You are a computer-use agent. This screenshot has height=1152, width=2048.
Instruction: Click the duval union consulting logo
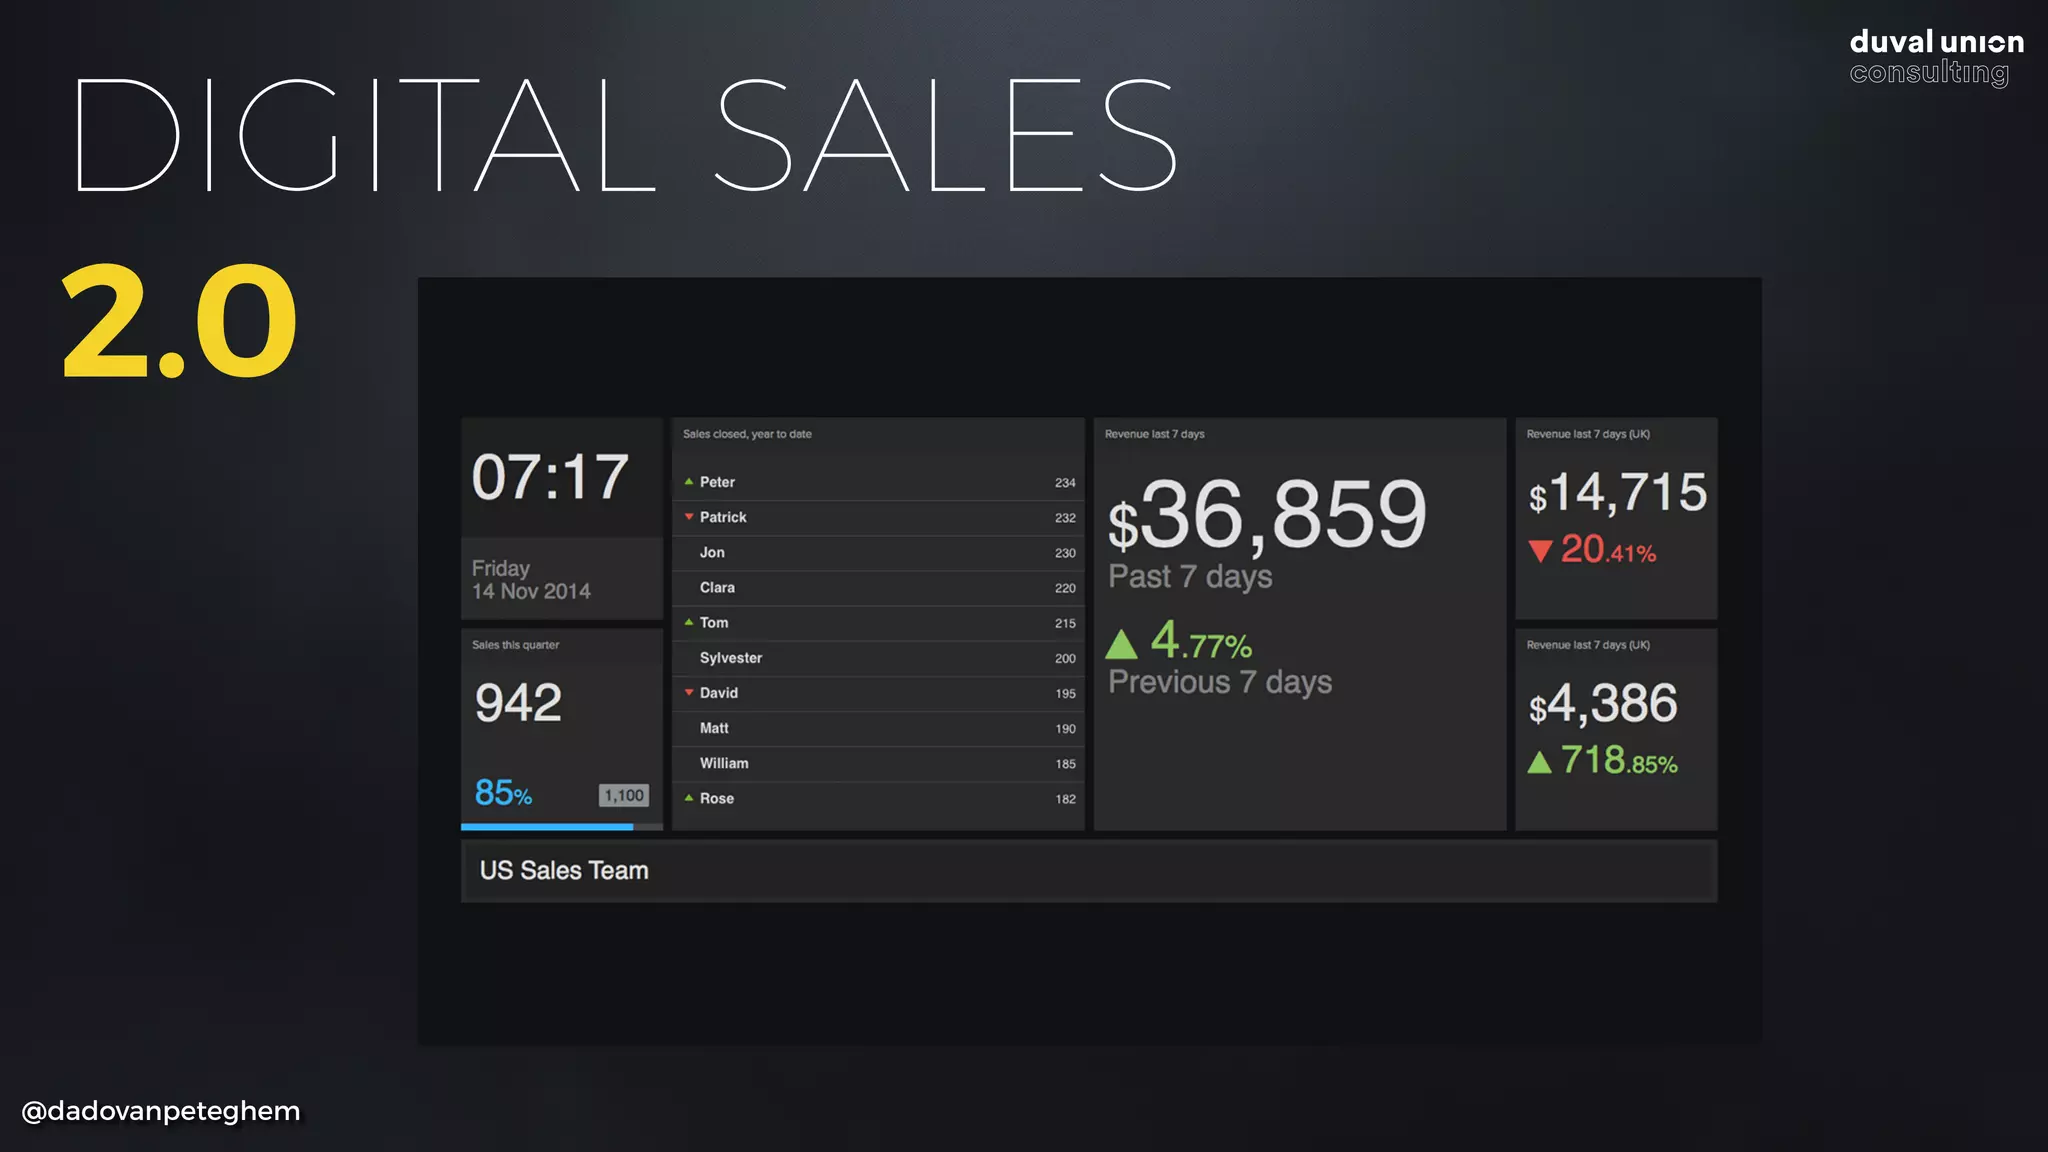tap(1935, 57)
